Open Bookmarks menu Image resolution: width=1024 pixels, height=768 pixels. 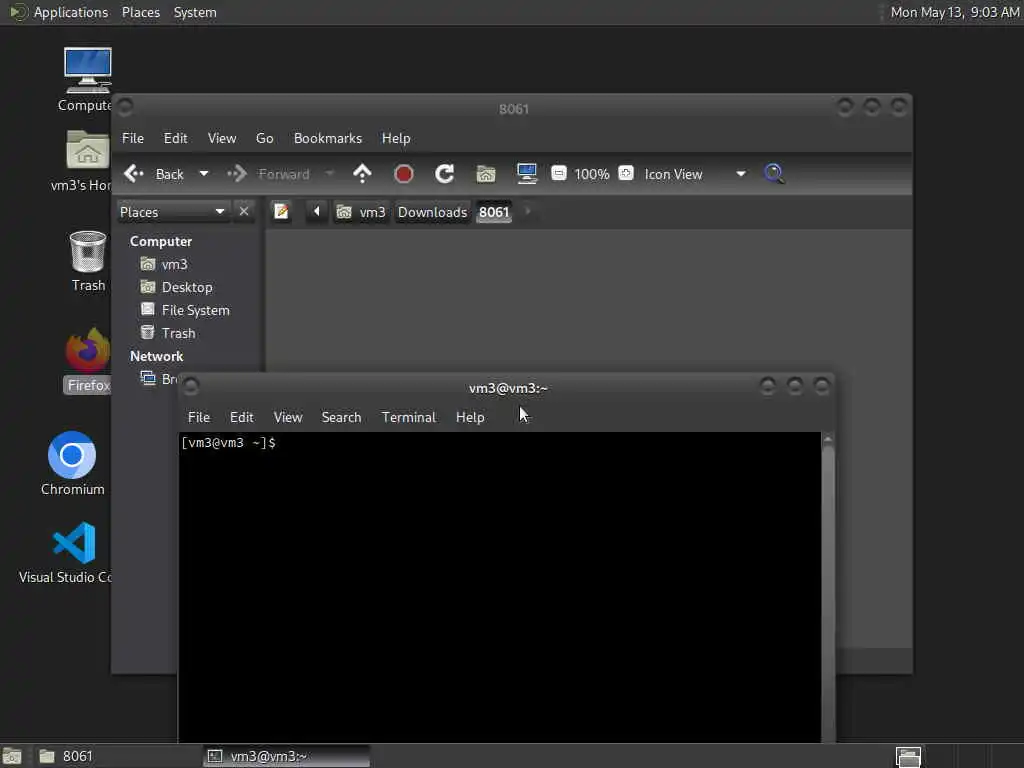point(328,138)
